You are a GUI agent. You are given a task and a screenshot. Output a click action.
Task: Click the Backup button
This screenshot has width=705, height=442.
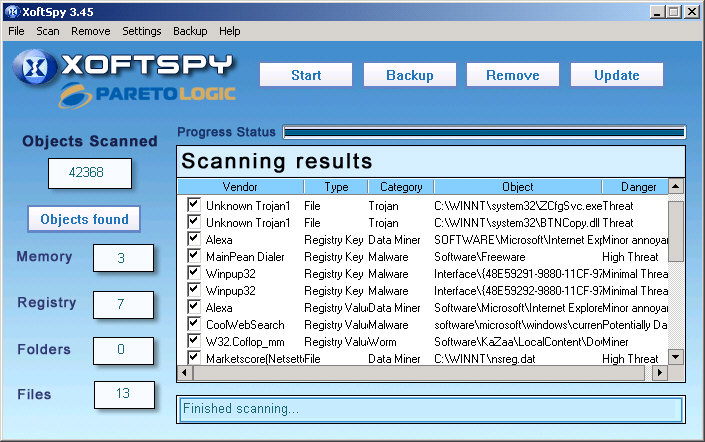[410, 75]
